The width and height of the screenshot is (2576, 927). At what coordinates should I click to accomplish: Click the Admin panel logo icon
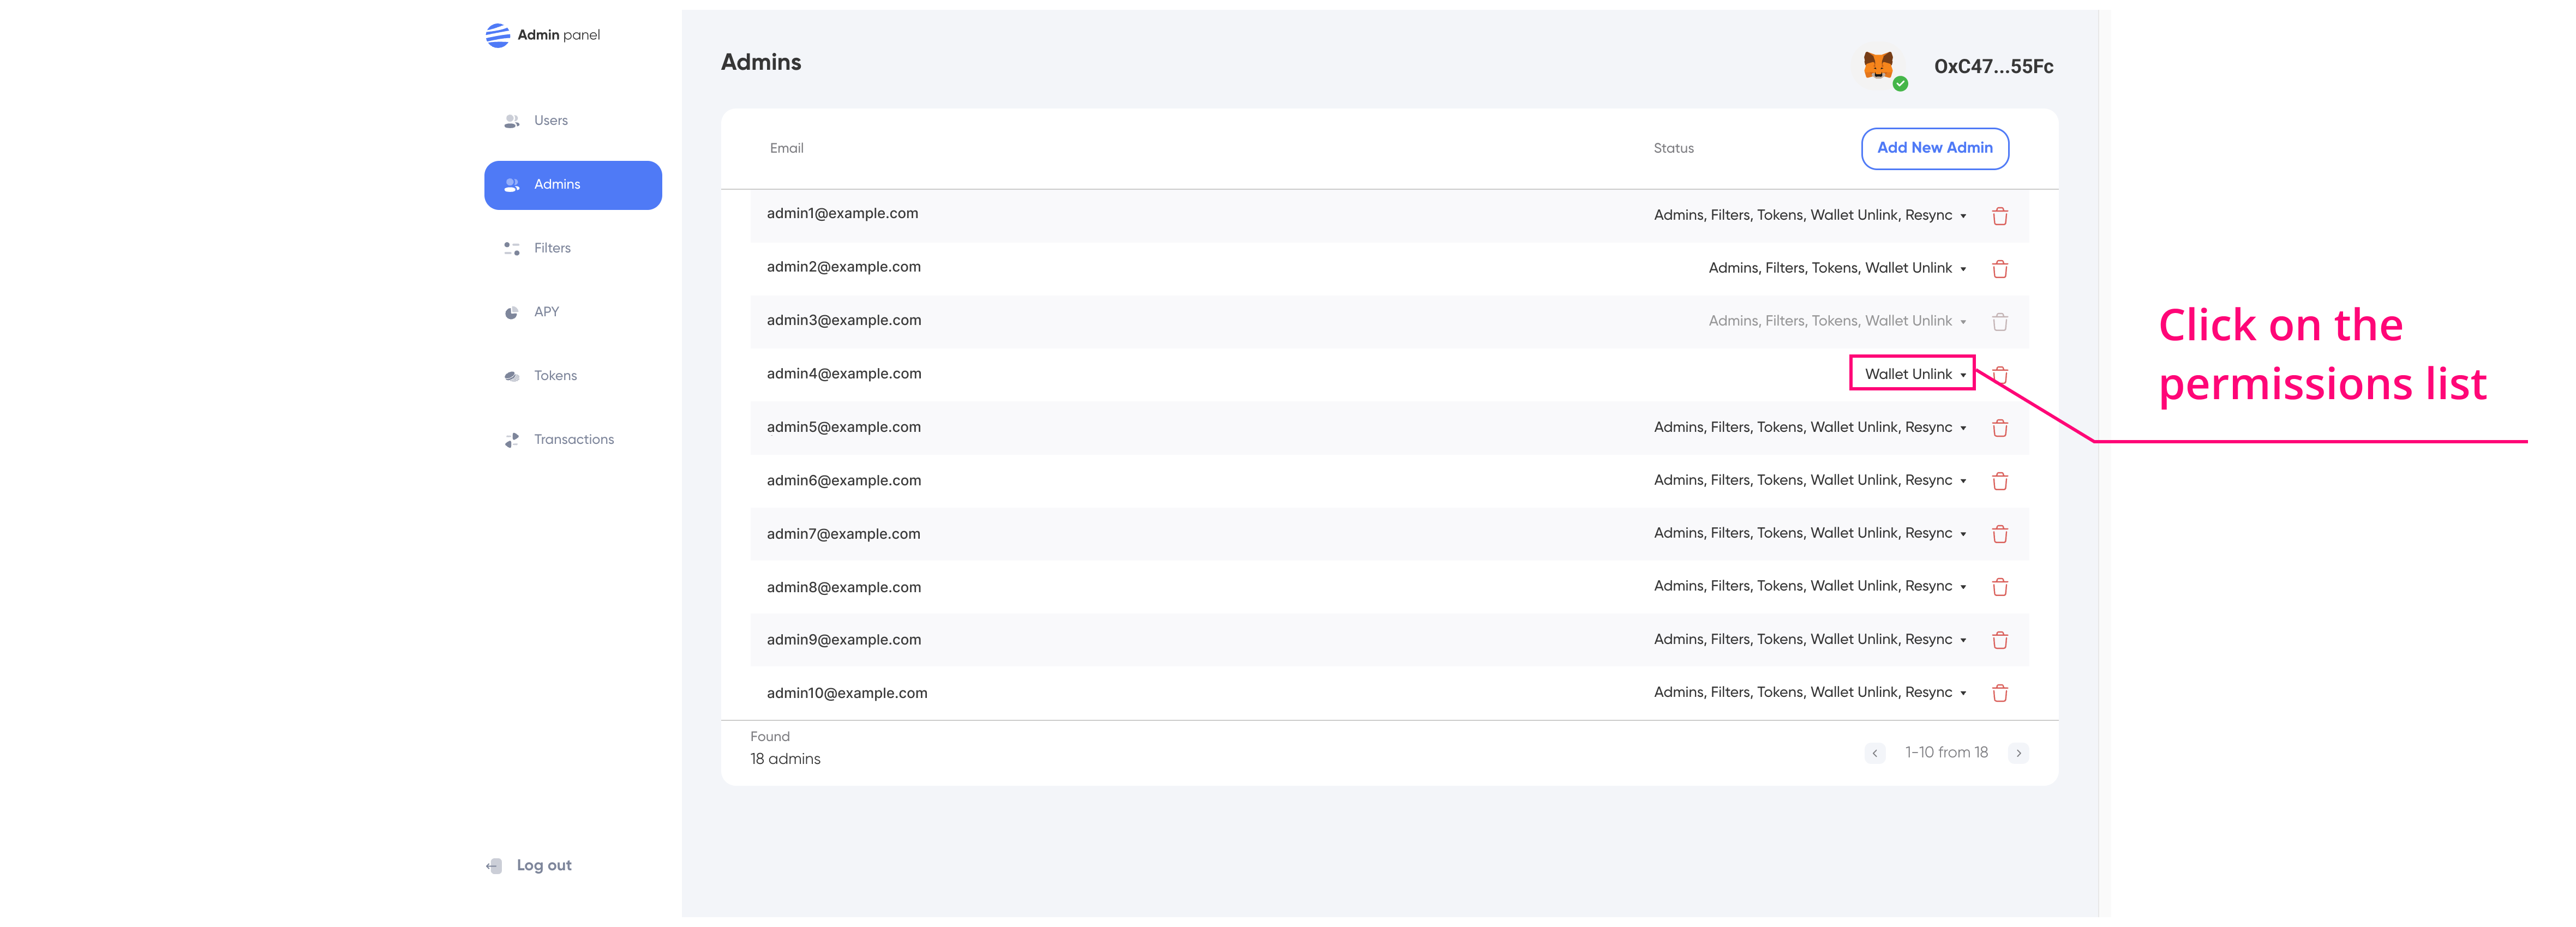coord(497,36)
